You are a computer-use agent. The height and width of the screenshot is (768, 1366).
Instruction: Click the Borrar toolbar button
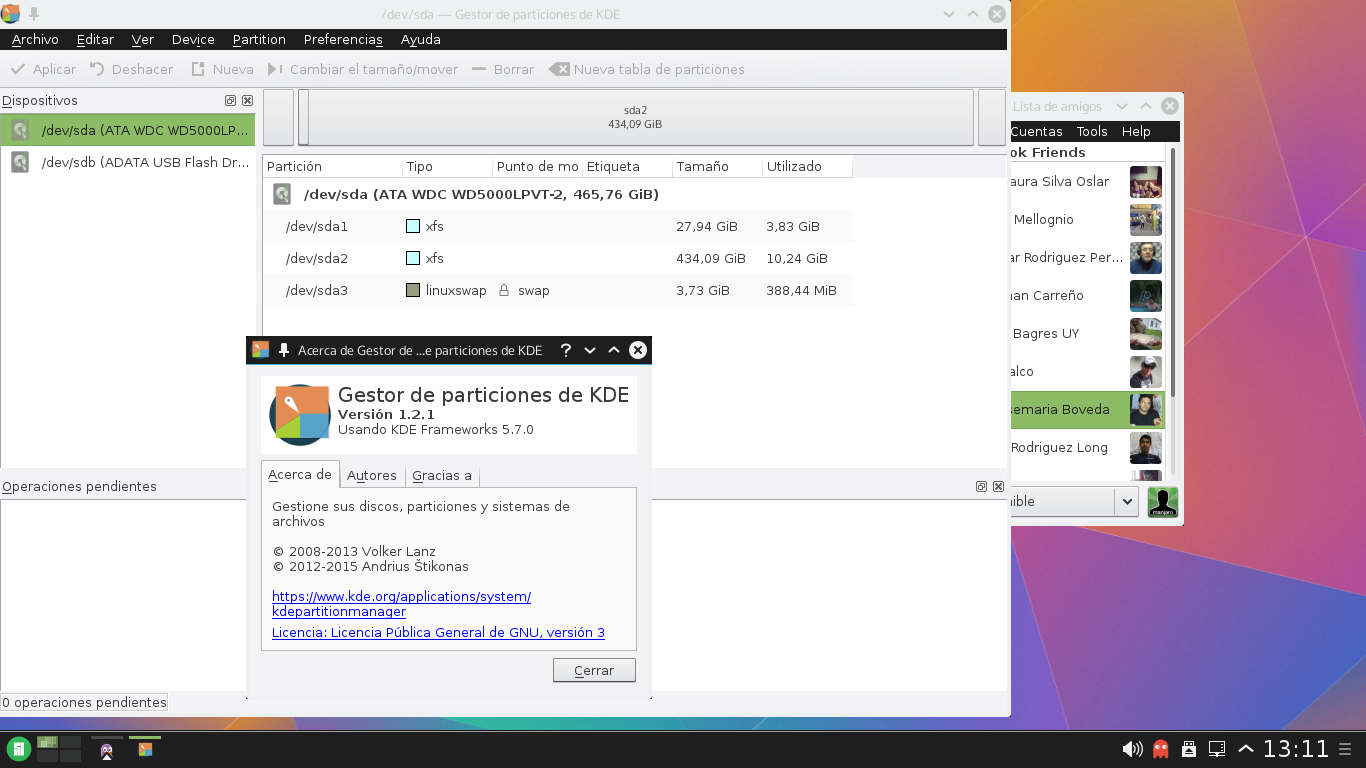[x=503, y=69]
